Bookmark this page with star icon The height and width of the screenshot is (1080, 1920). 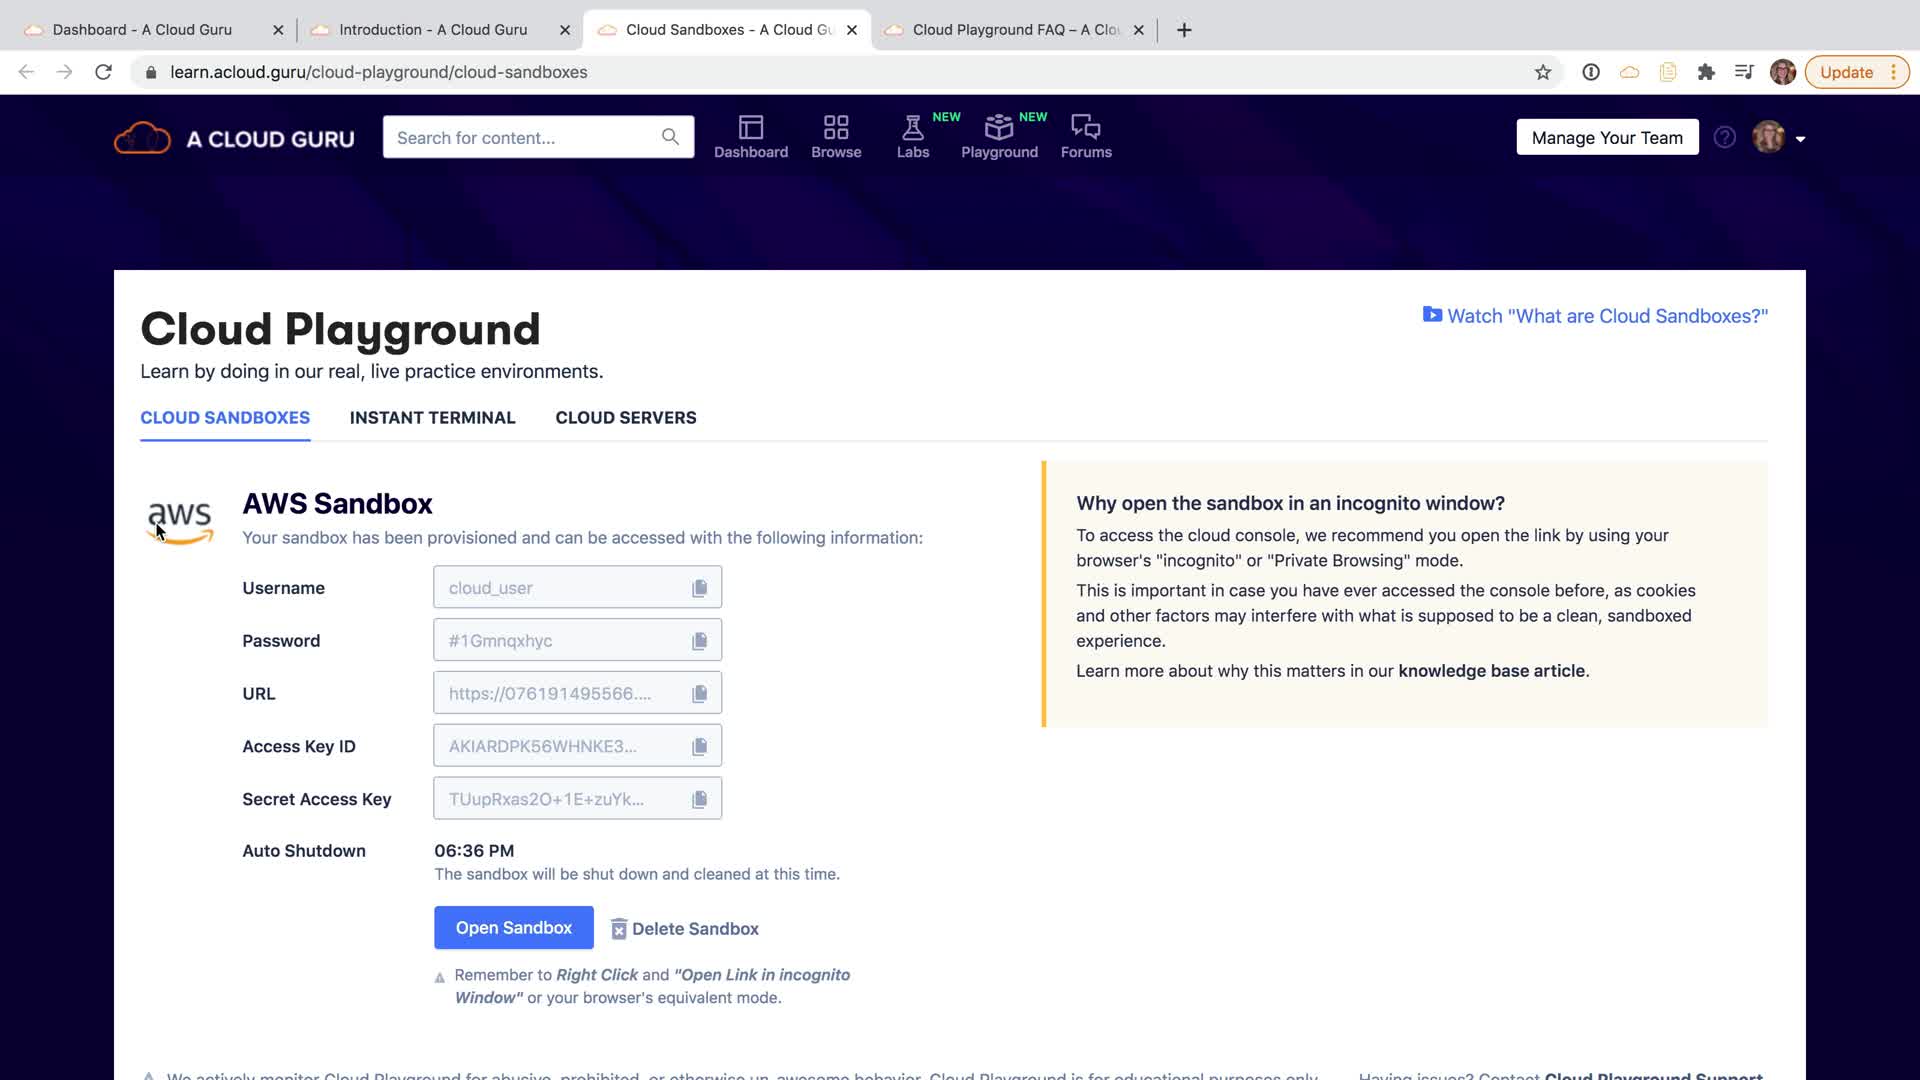(1542, 72)
